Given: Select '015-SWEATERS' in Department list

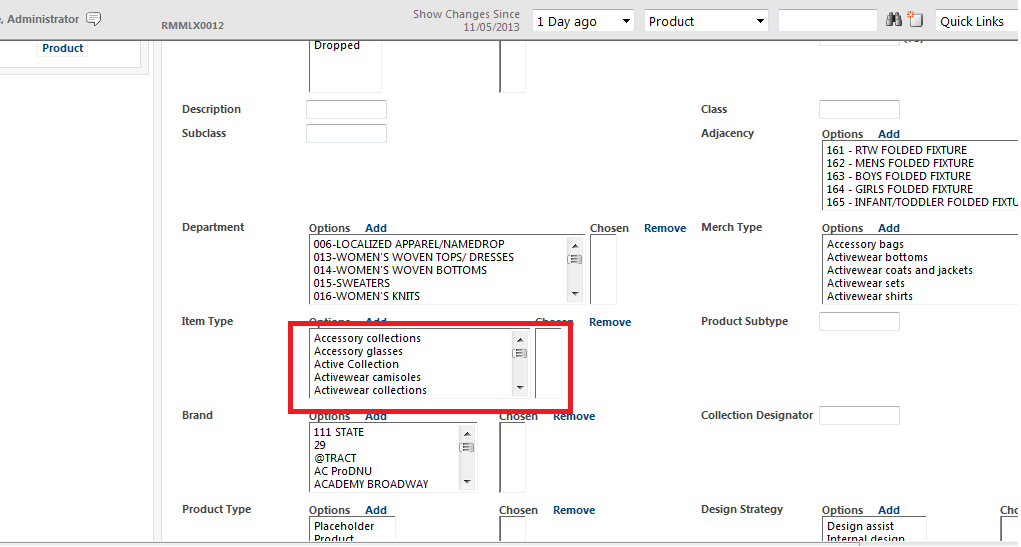Looking at the screenshot, I should point(351,283).
